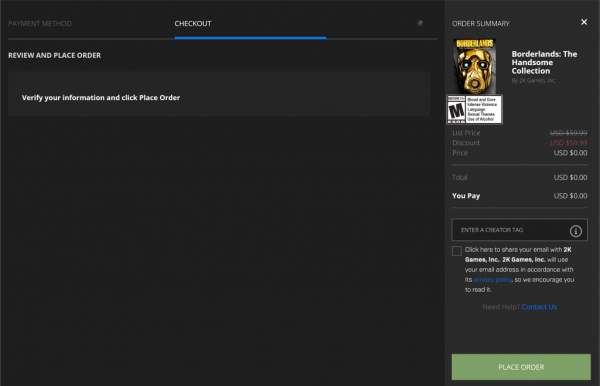Open 2K Games privacy policy link

pyautogui.click(x=493, y=280)
